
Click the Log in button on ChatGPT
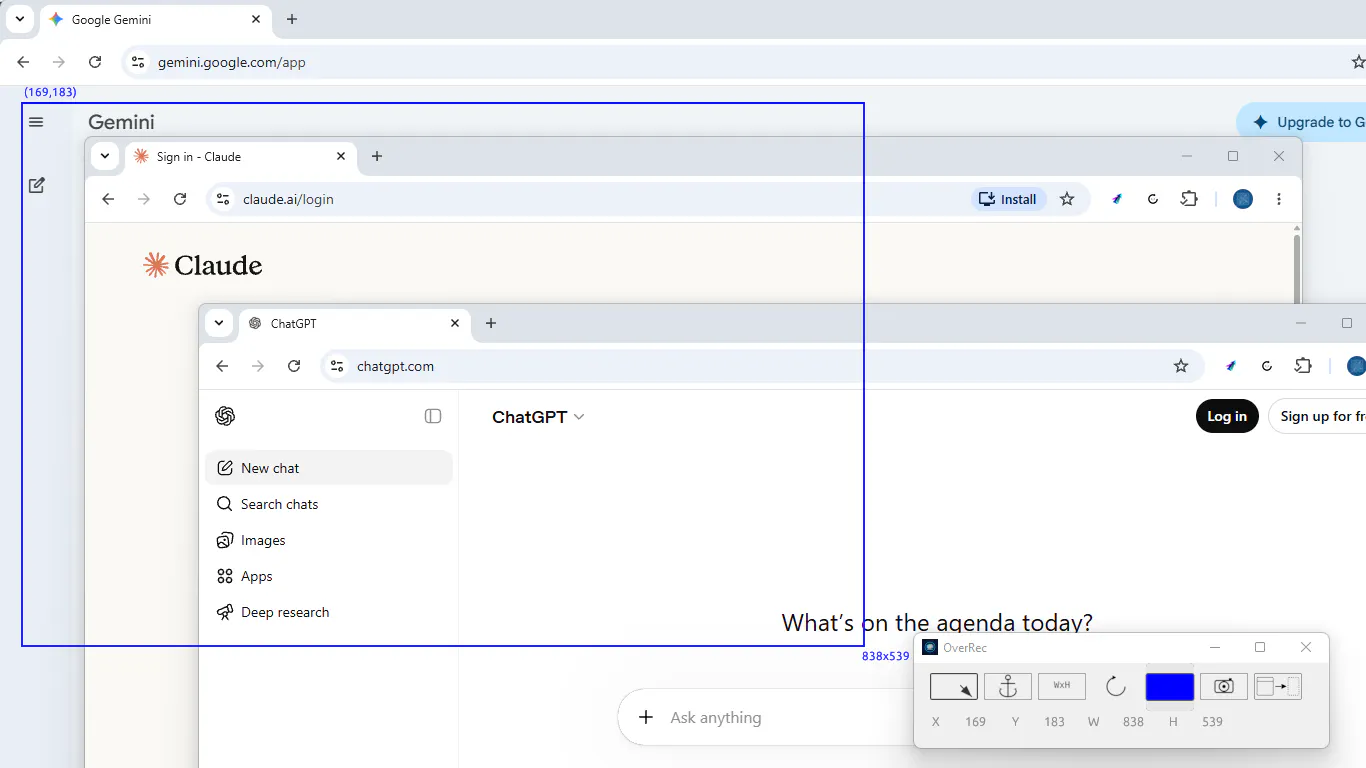(1227, 416)
